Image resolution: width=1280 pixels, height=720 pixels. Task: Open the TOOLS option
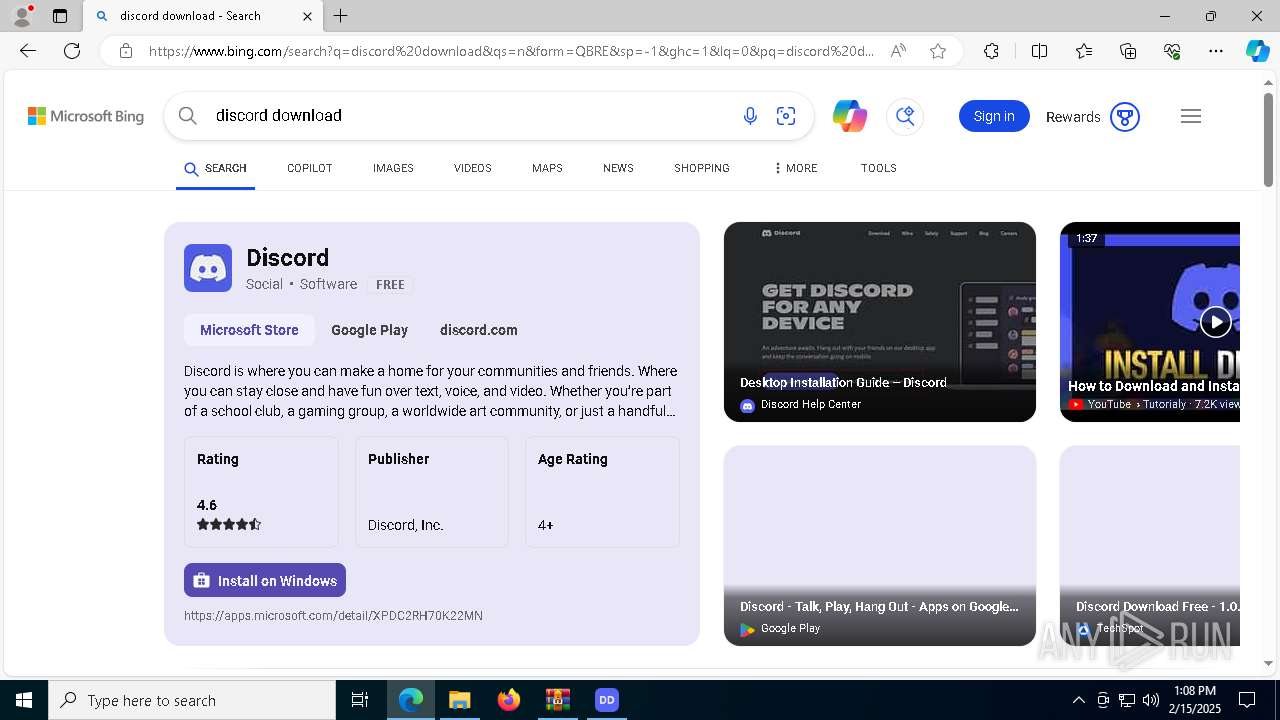(878, 168)
